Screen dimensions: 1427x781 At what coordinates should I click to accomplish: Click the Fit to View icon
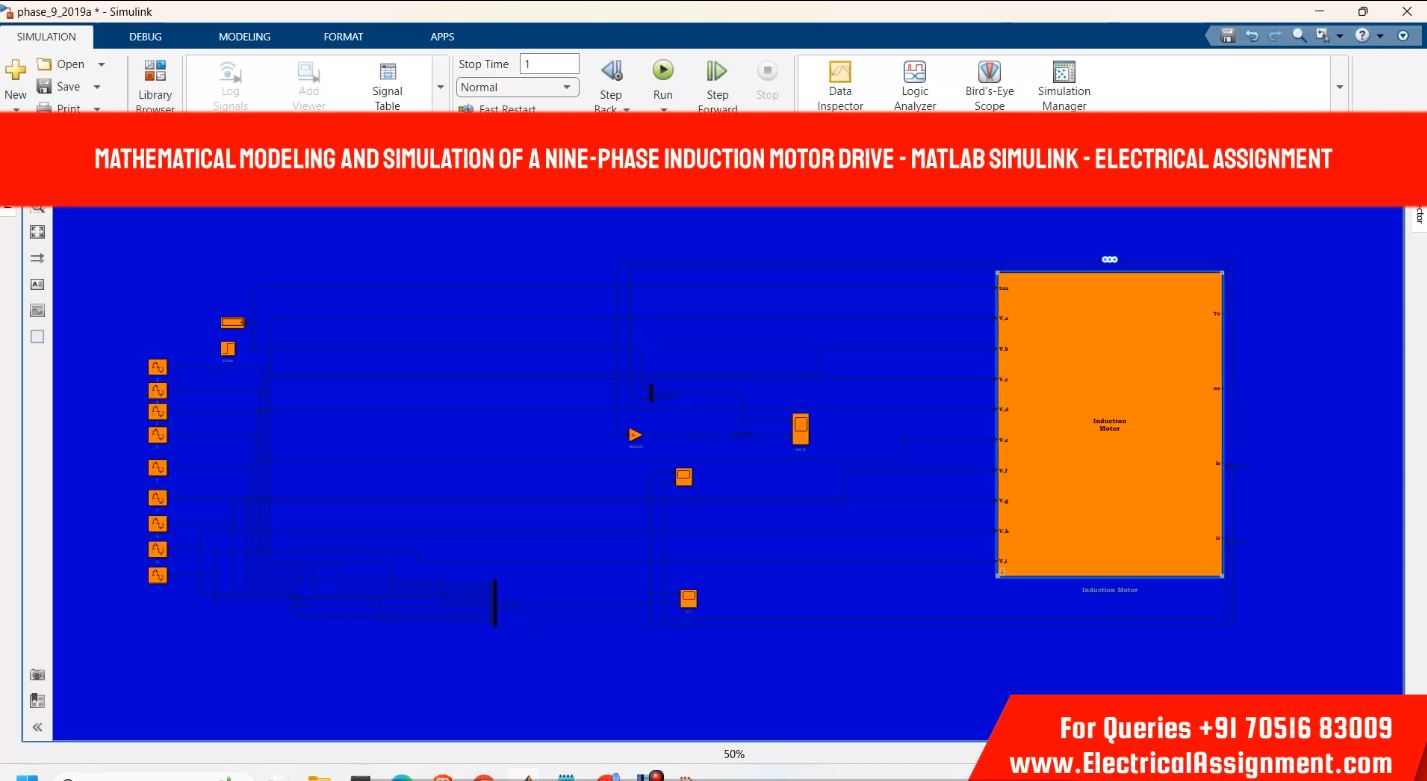[x=37, y=232]
